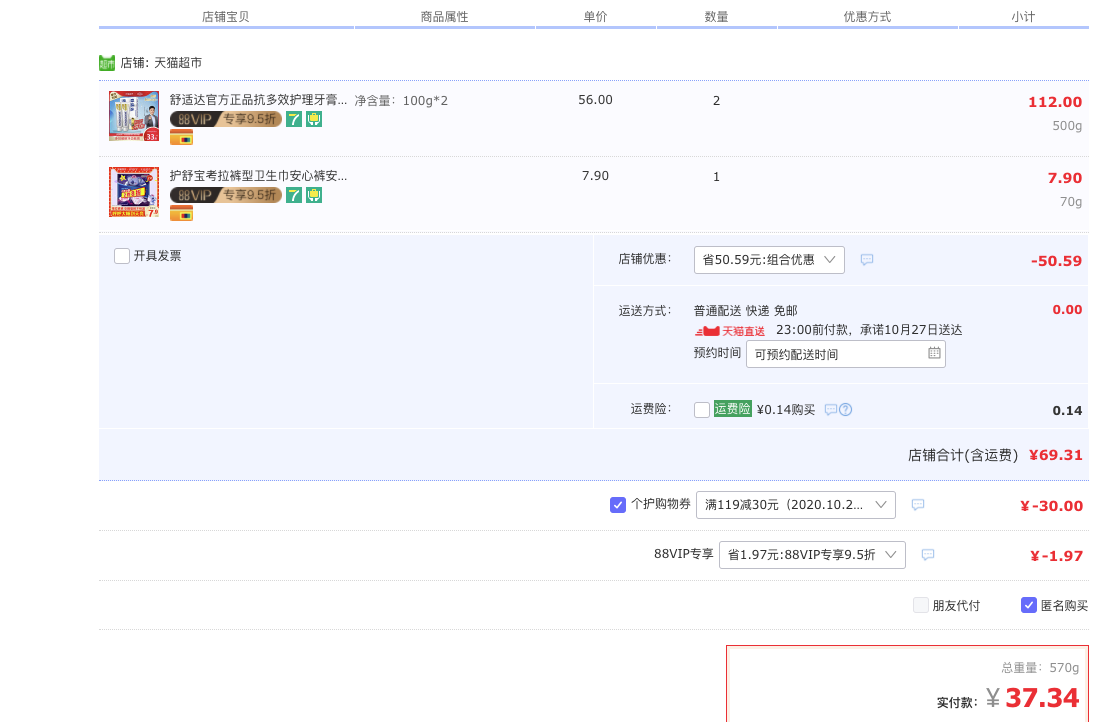Click the comment icon next to 个护购物券 dropdown

pyautogui.click(x=918, y=504)
